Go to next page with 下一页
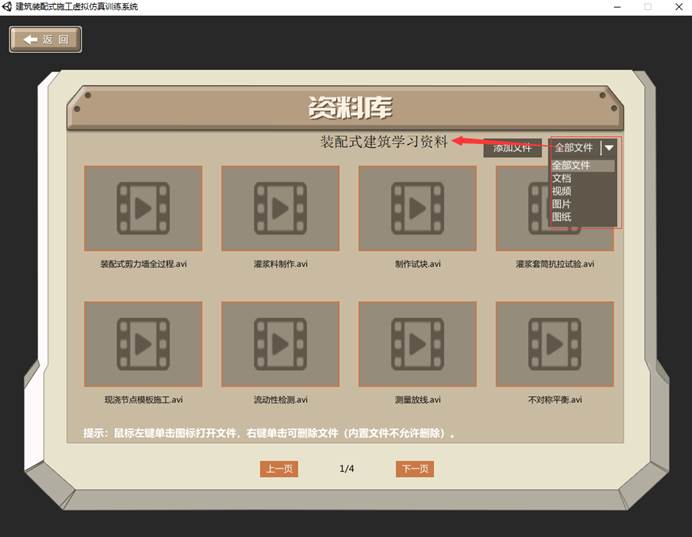The height and width of the screenshot is (537, 692). 414,469
